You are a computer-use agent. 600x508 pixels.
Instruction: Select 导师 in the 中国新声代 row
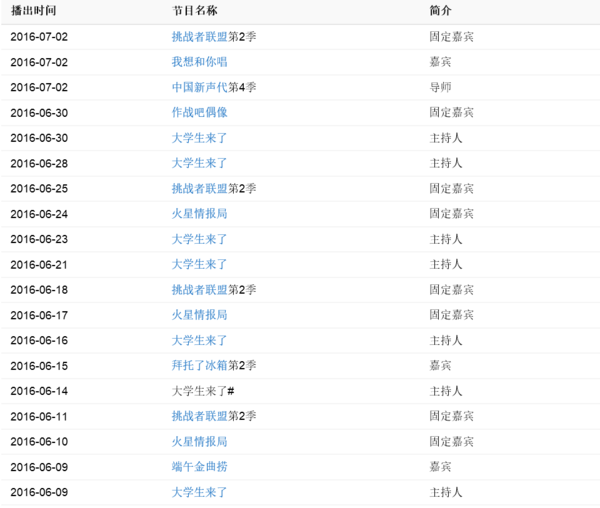tap(440, 87)
